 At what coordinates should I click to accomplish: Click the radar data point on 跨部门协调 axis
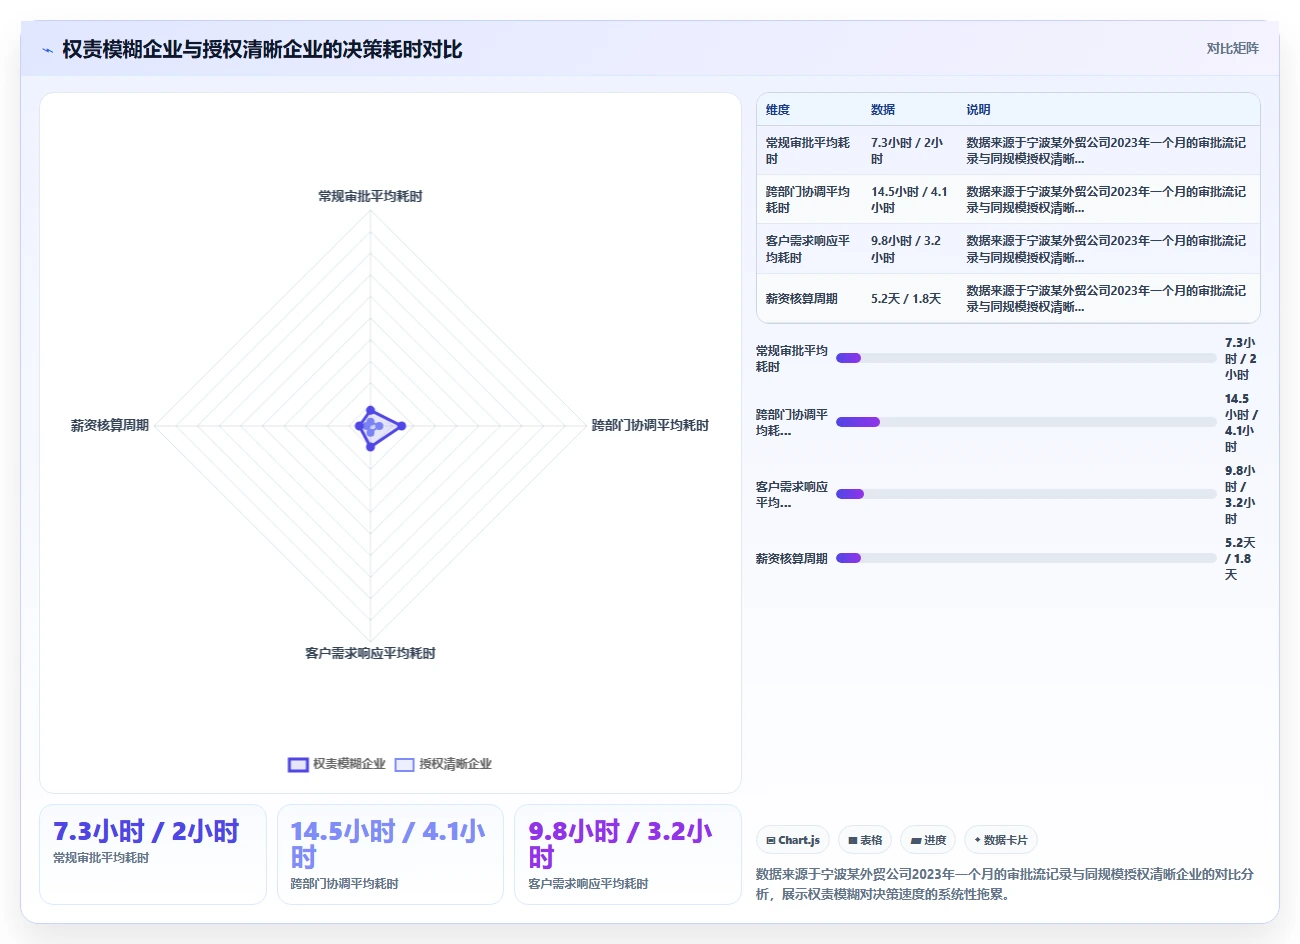401,426
